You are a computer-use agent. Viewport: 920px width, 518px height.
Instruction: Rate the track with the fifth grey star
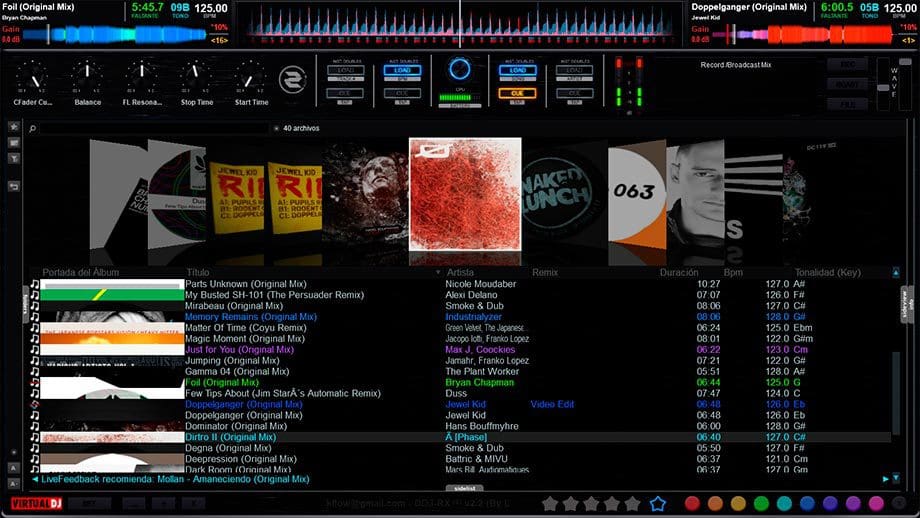[x=632, y=503]
